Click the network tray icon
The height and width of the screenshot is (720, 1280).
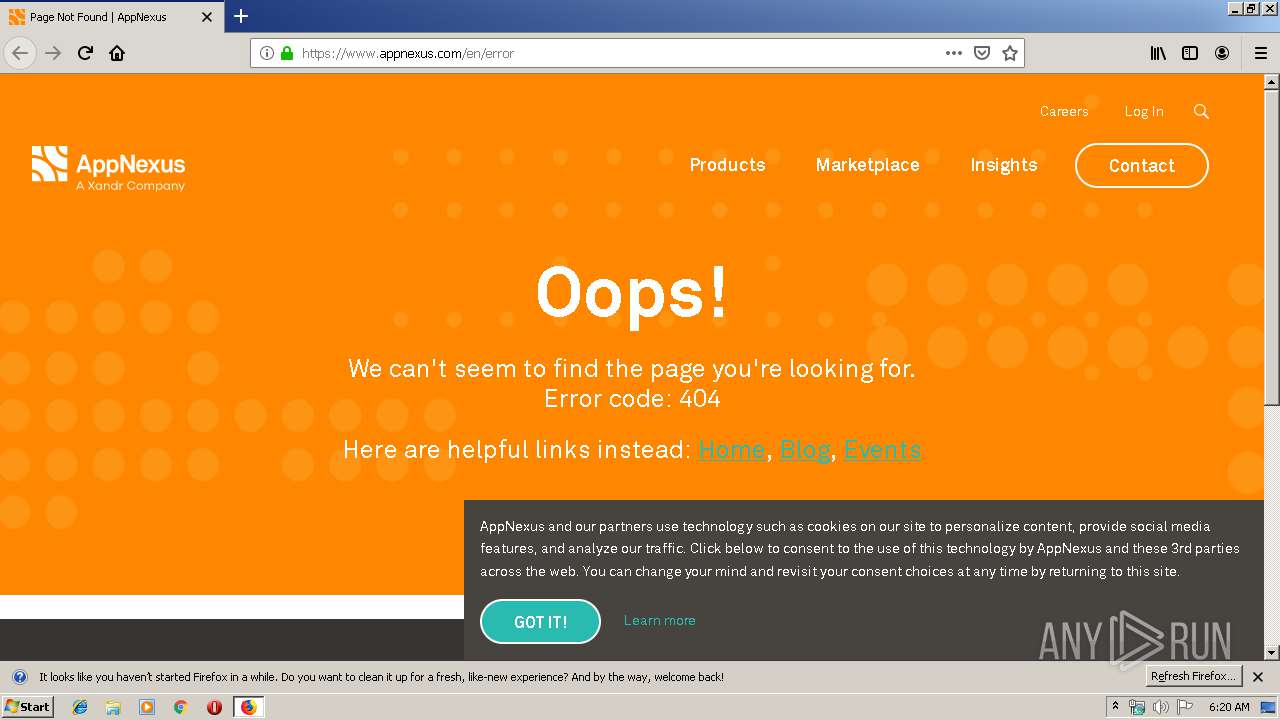click(x=1137, y=707)
